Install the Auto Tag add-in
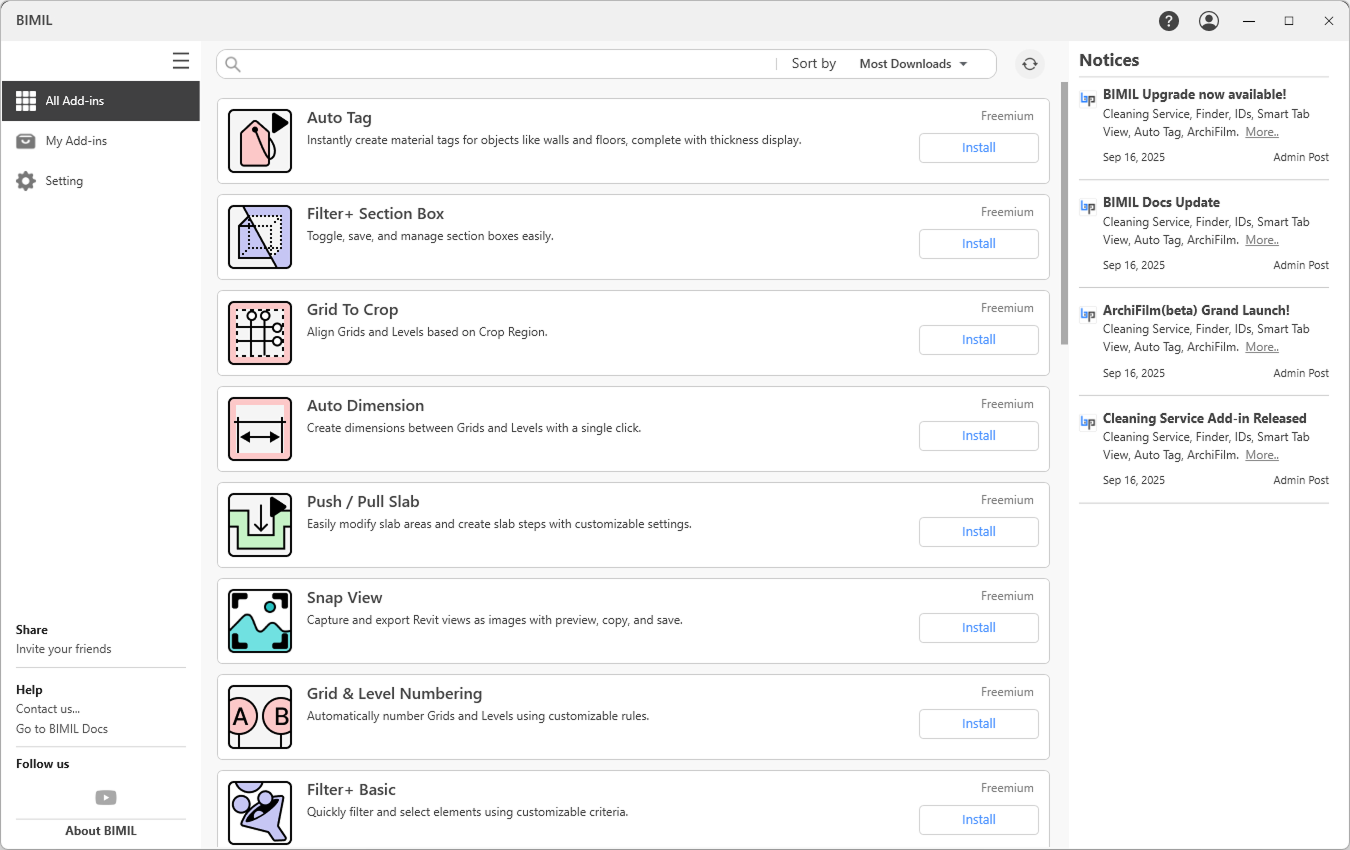 (x=978, y=148)
